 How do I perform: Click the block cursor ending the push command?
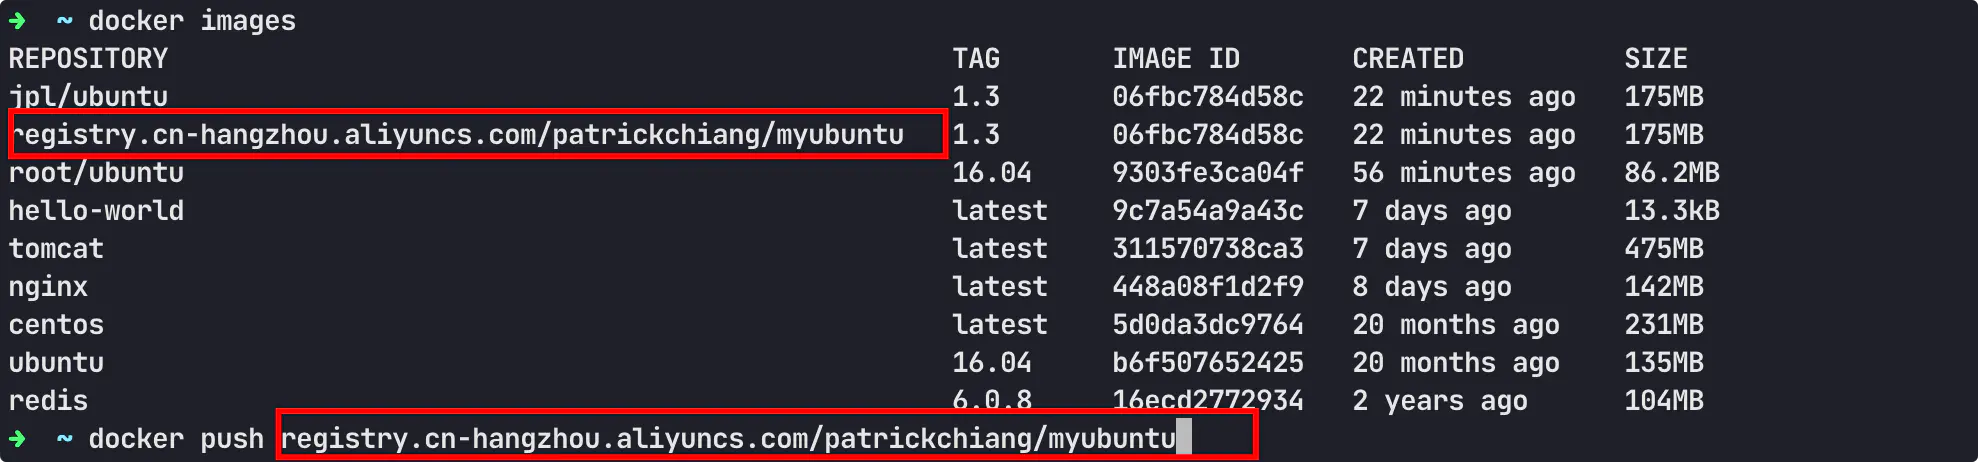coord(1184,438)
